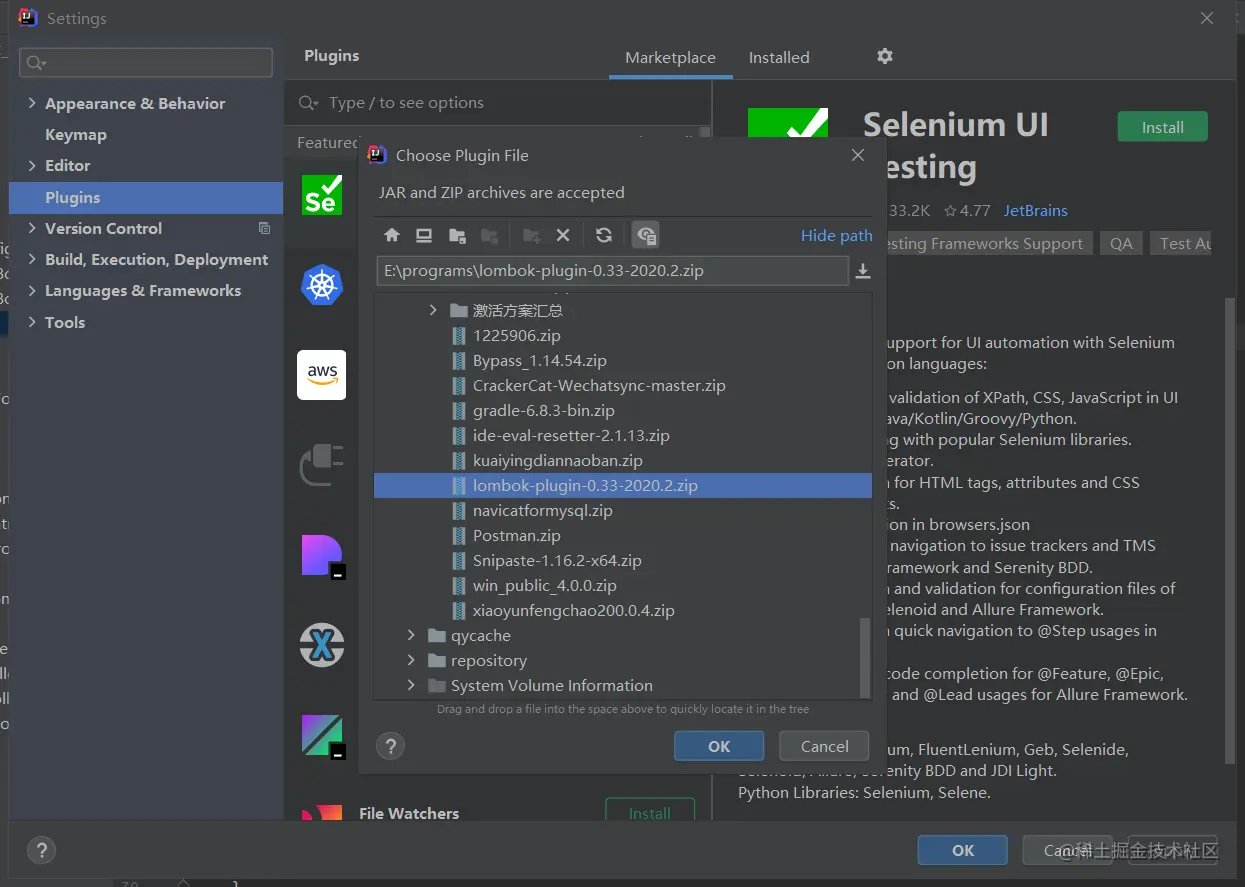Click the folder icon of qycache
The image size is (1245, 887).
pos(436,635)
